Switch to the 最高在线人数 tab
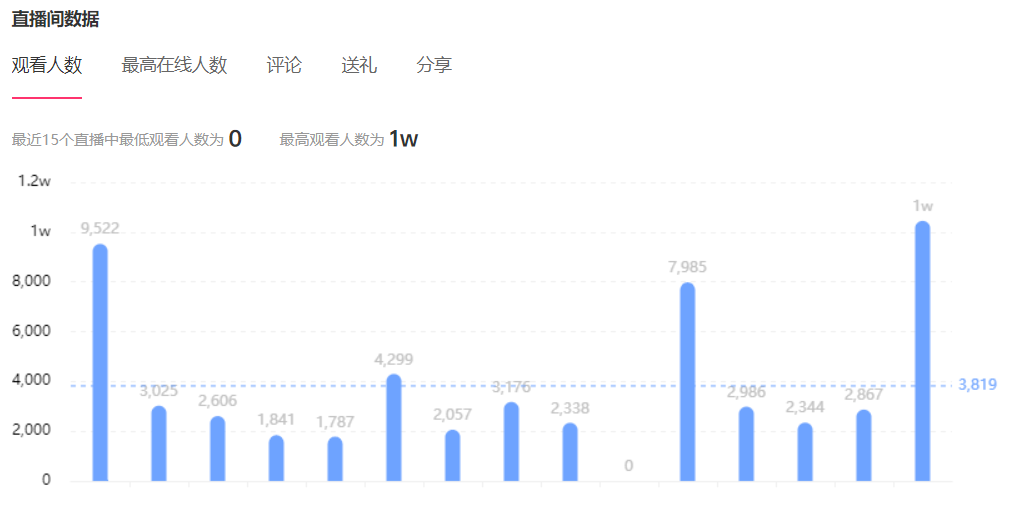This screenshot has height=518, width=1013. pos(174,65)
